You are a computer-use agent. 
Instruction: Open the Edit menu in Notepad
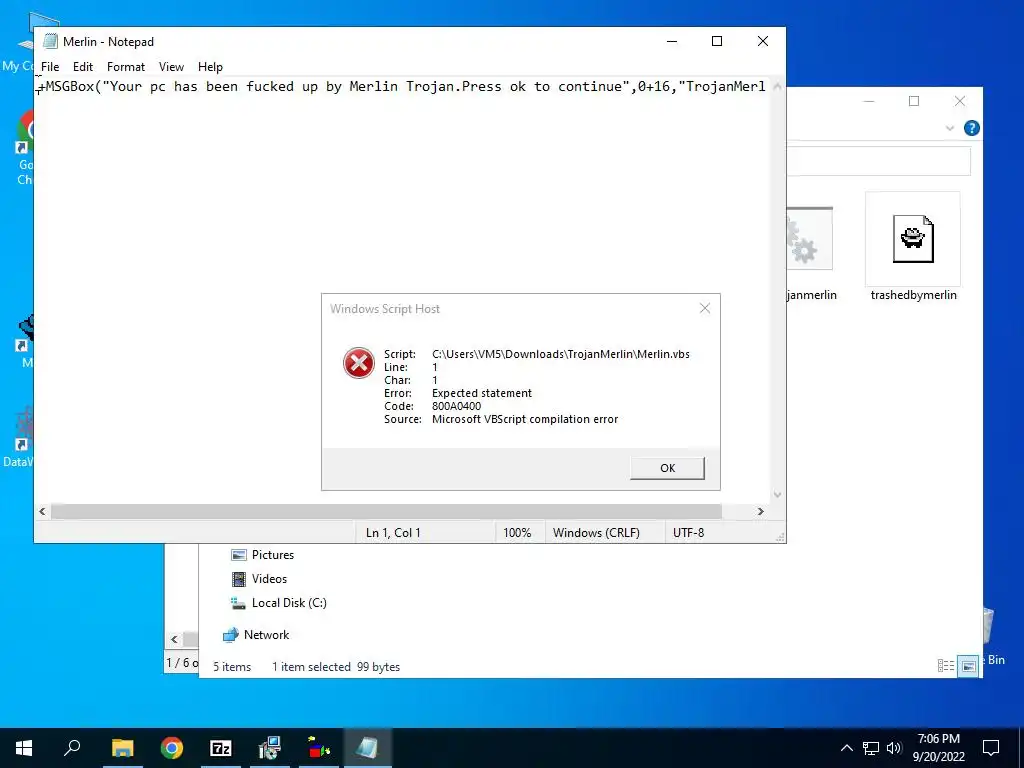[83, 67]
